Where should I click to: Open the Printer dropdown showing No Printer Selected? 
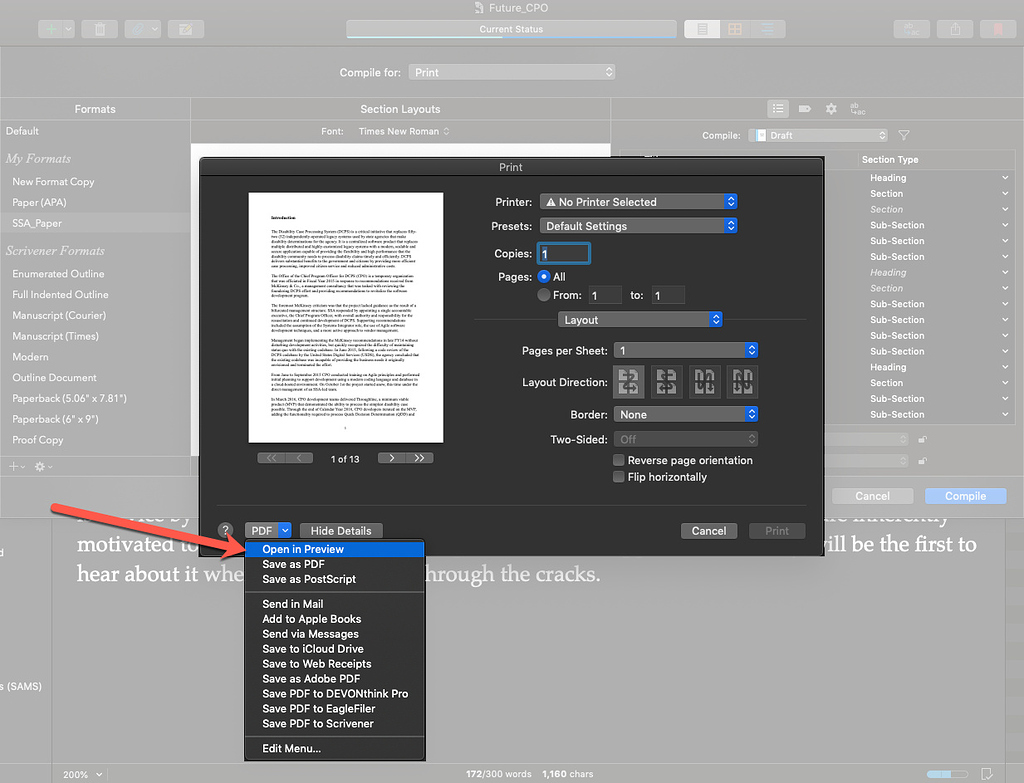click(638, 201)
